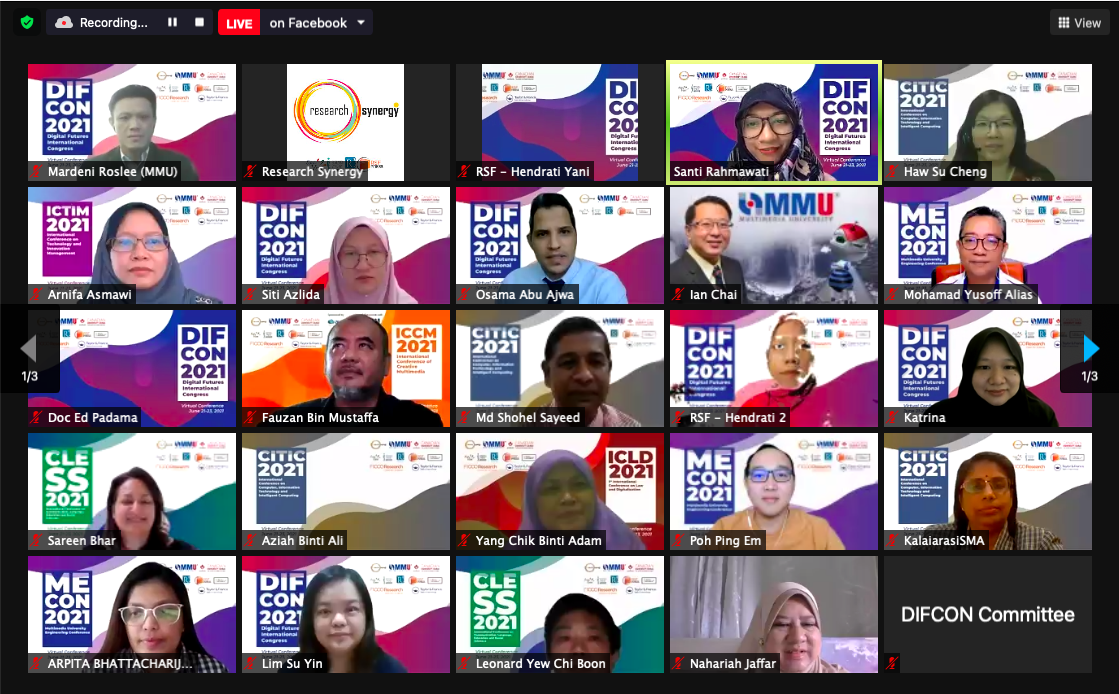
Task: Stop the recording
Action: (199, 22)
